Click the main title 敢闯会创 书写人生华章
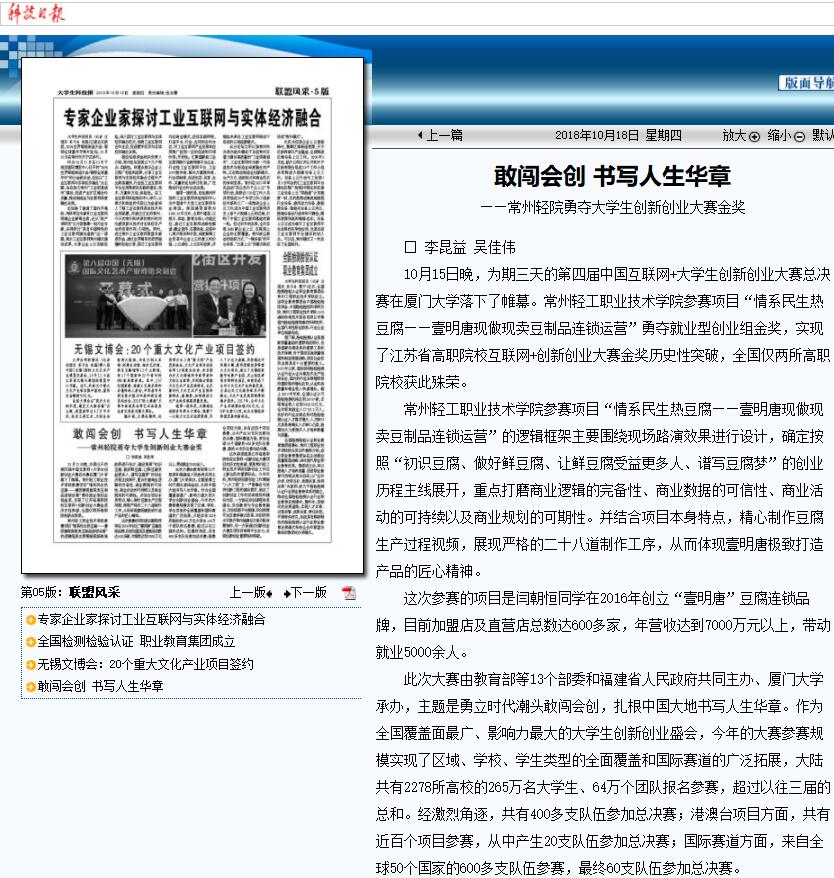This screenshot has height=878, width=834. point(612,176)
